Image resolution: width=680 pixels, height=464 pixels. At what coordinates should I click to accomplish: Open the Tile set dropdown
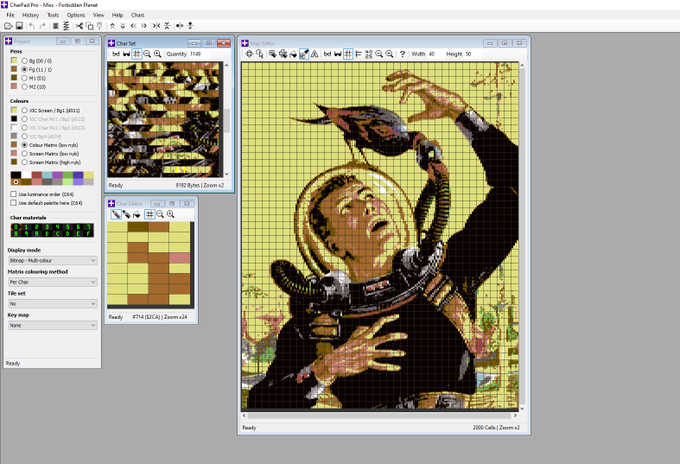coord(52,304)
